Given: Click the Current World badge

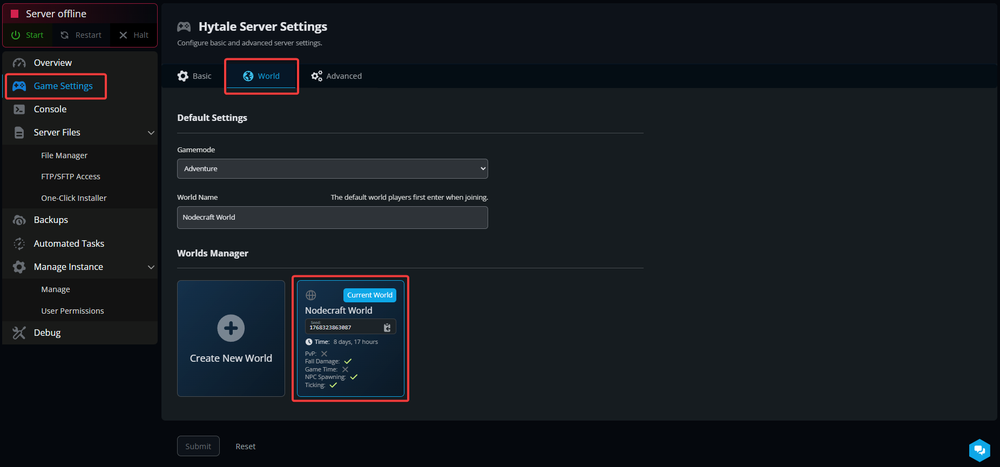Looking at the screenshot, I should point(370,295).
